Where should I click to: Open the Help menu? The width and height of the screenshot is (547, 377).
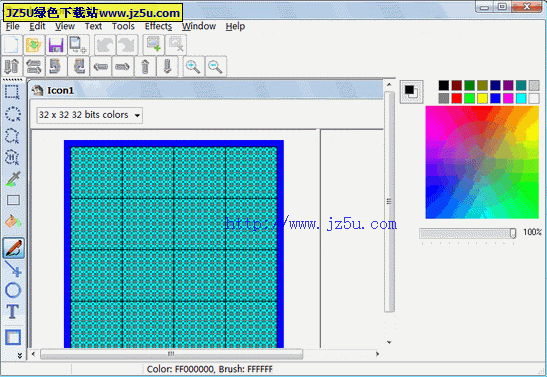(235, 26)
